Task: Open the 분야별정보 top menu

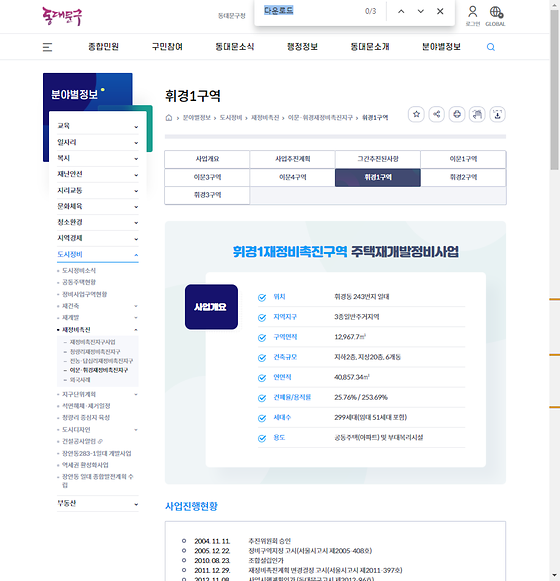Action: (x=441, y=47)
